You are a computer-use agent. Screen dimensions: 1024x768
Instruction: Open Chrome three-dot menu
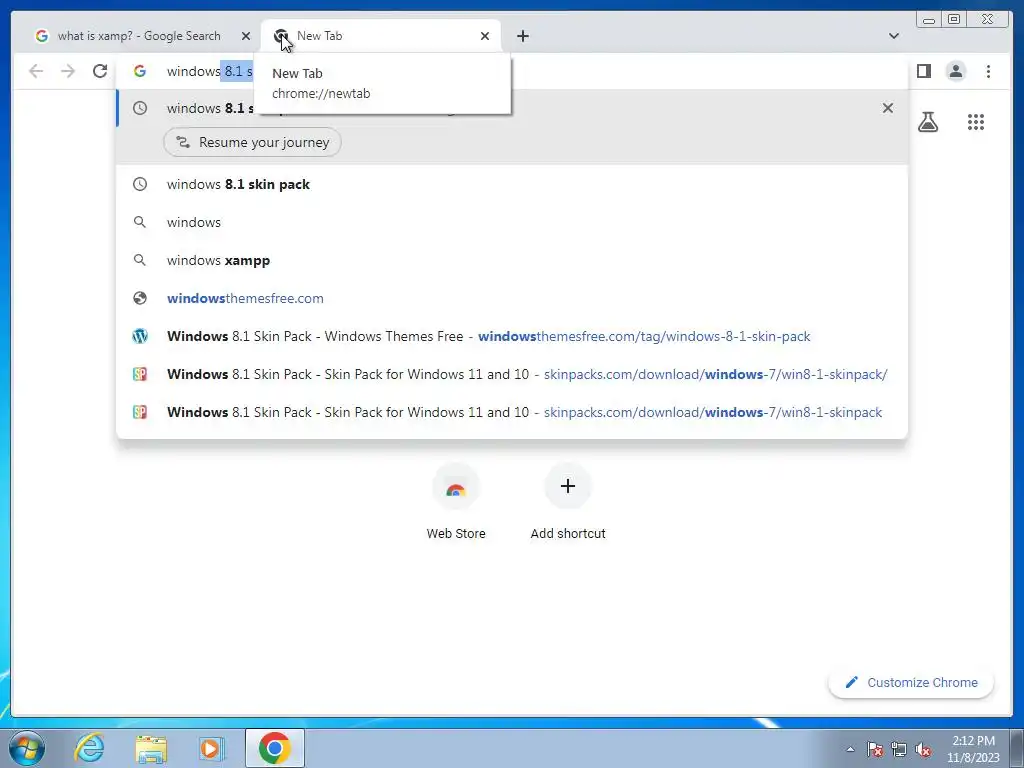[x=988, y=71]
